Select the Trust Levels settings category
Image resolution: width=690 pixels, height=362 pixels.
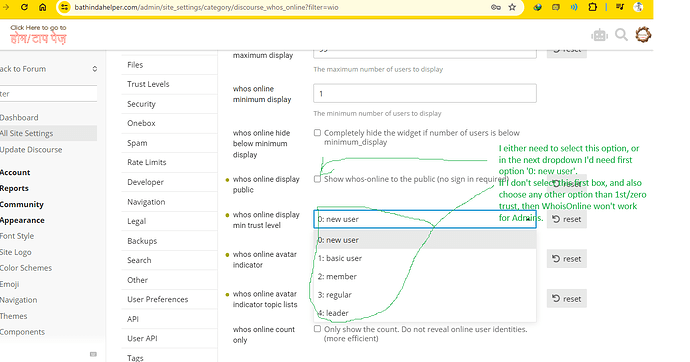(x=169, y=84)
